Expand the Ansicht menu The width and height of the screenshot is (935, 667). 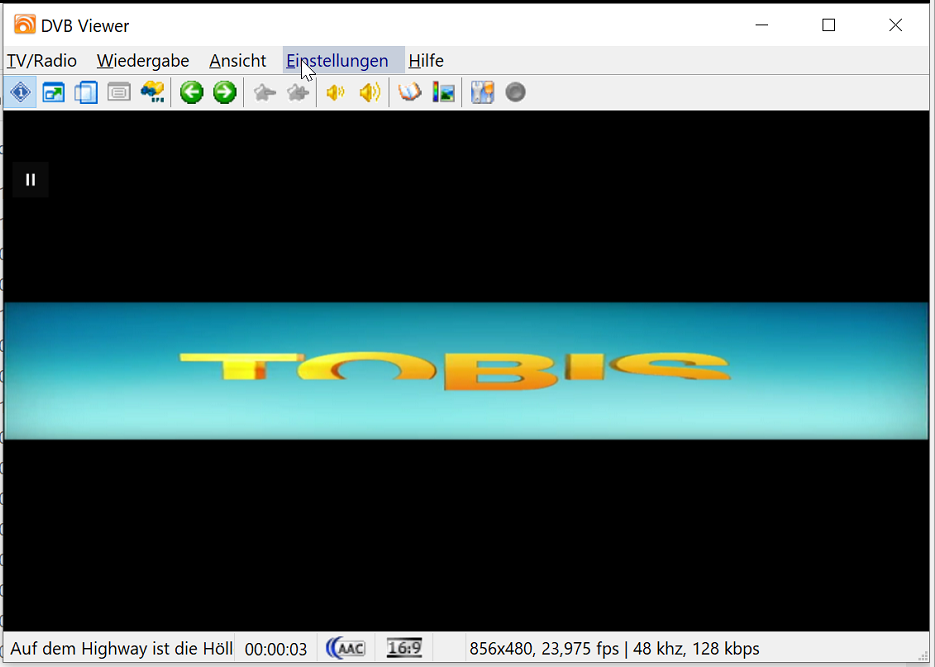pos(238,61)
